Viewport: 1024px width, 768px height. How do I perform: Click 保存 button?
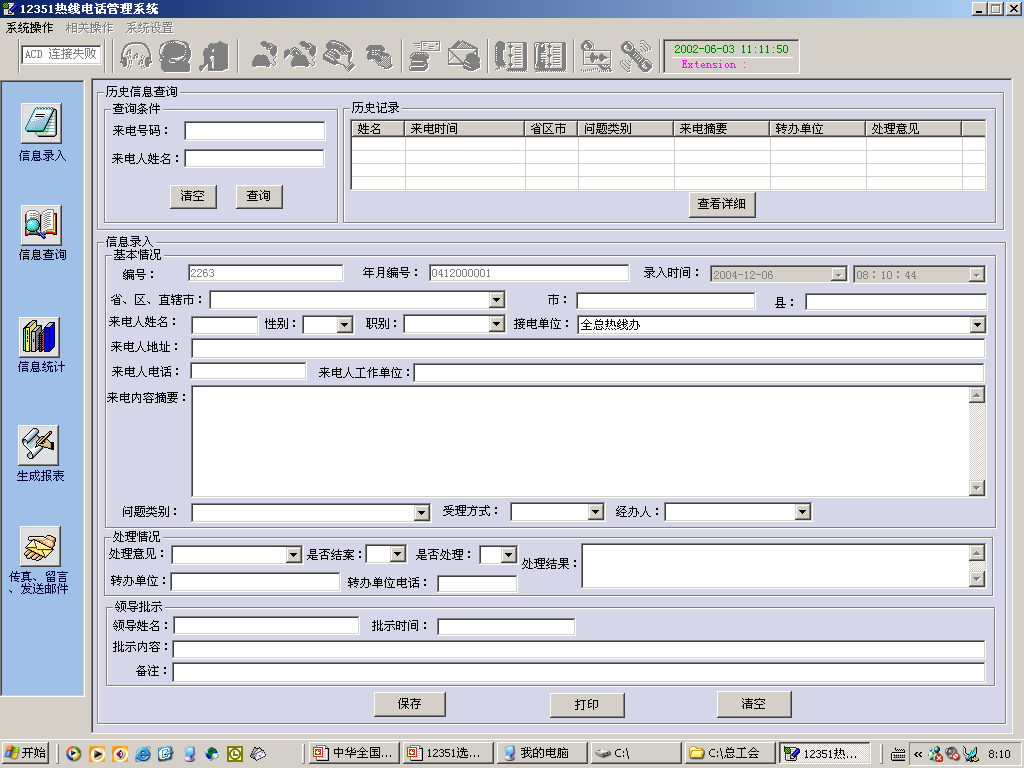pyautogui.click(x=409, y=704)
